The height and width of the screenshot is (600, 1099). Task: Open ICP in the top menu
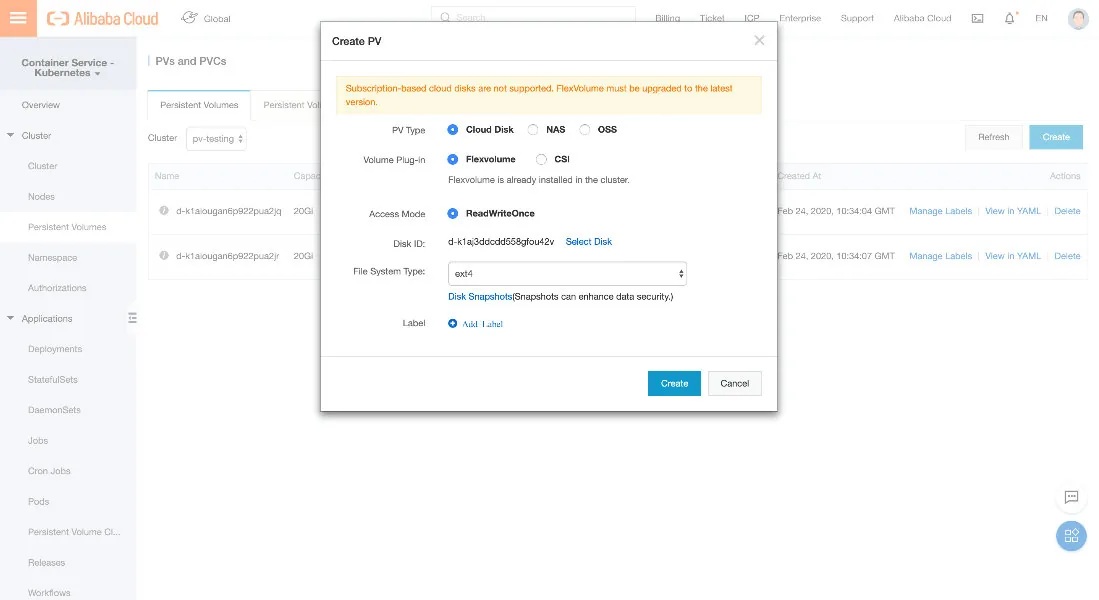tap(751, 18)
